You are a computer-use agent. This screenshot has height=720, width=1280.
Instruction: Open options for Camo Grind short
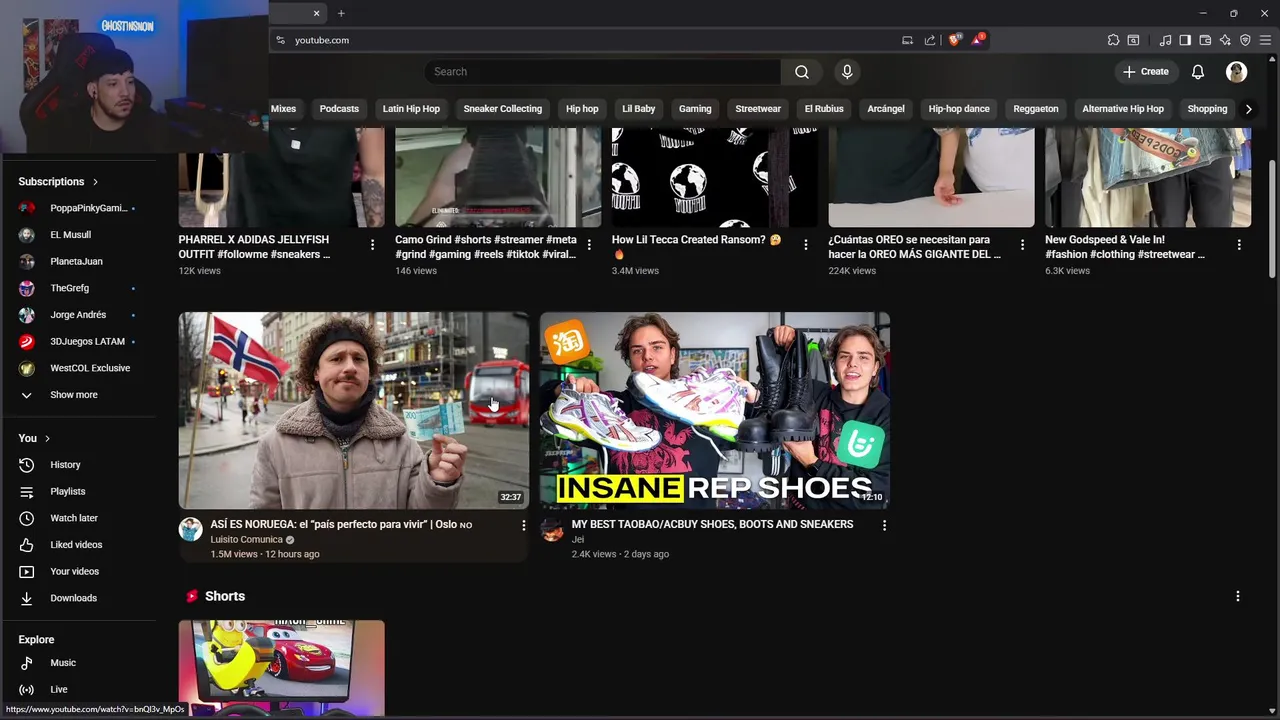(589, 245)
